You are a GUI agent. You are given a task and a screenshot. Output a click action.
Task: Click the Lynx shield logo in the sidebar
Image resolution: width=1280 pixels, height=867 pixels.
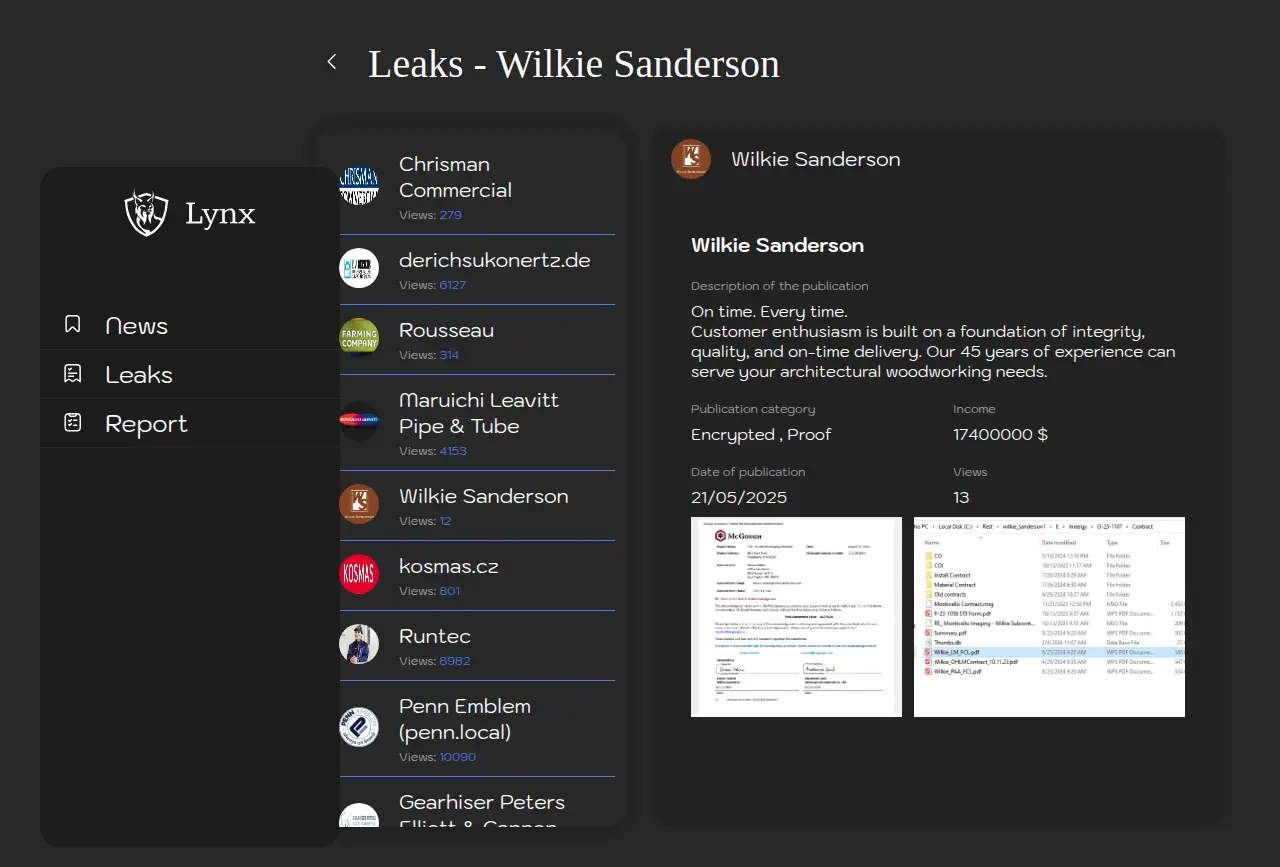coord(146,213)
